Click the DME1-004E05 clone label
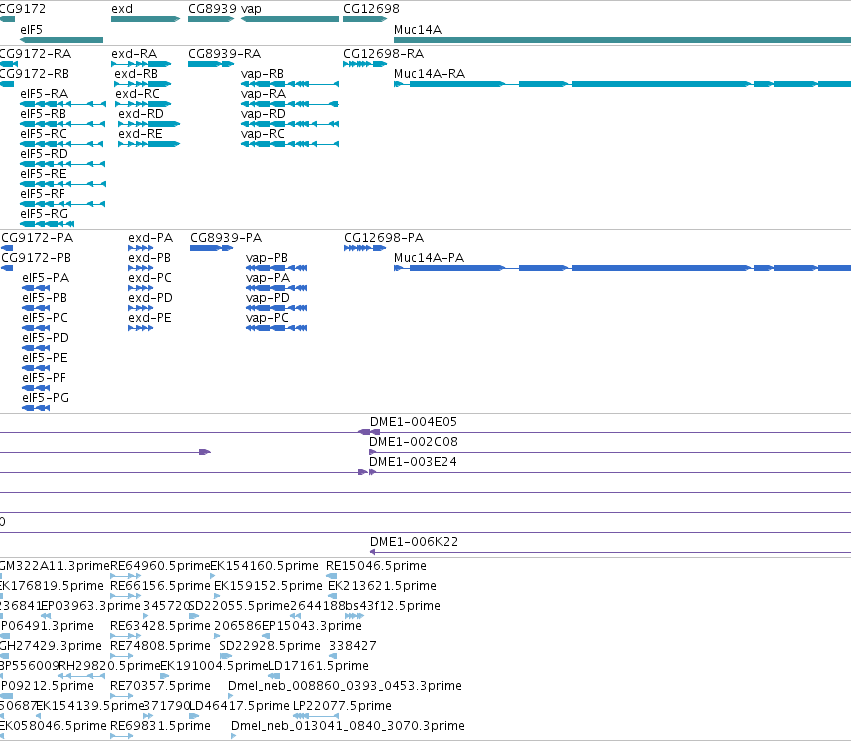 (x=414, y=422)
